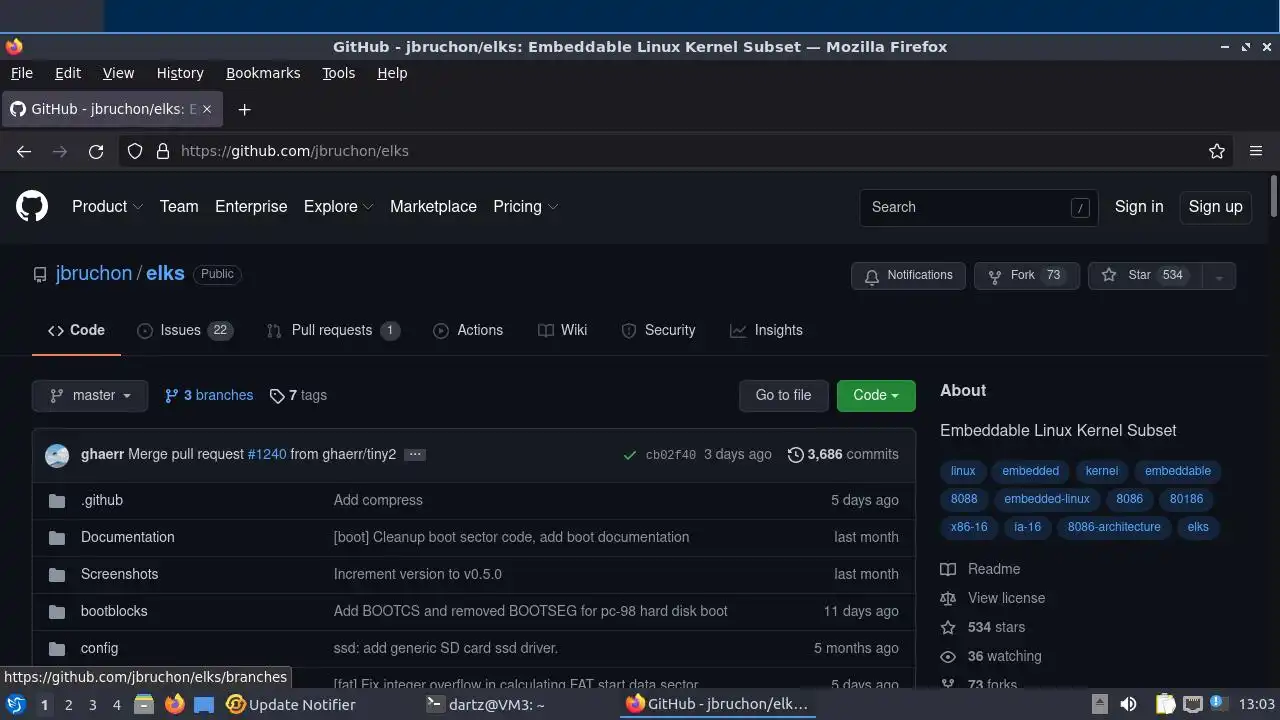
Task: Open the Bookmarks menu
Action: (263, 73)
